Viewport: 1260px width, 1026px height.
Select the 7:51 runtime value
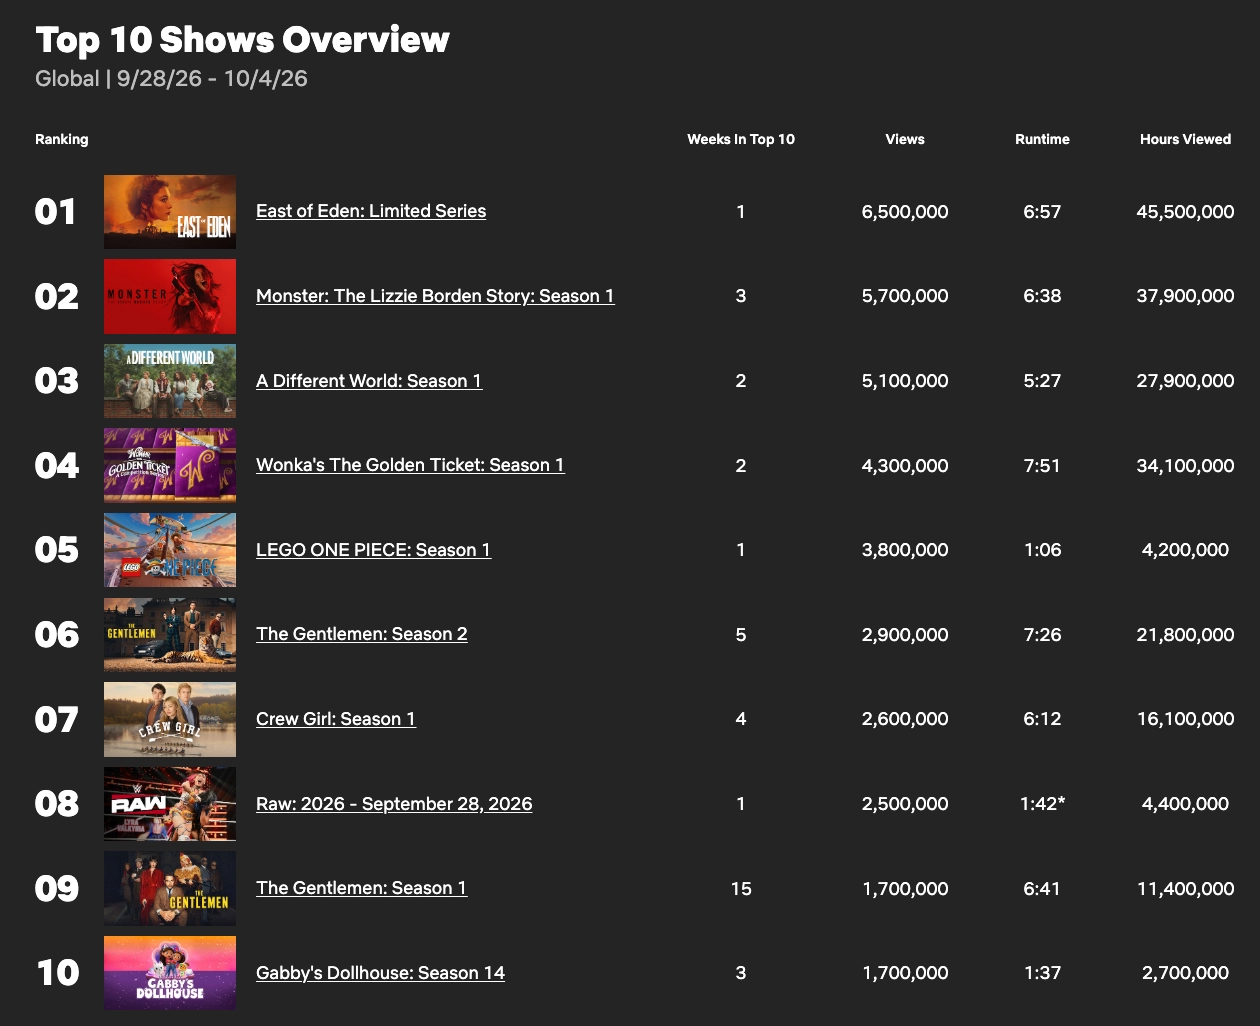coord(1042,466)
